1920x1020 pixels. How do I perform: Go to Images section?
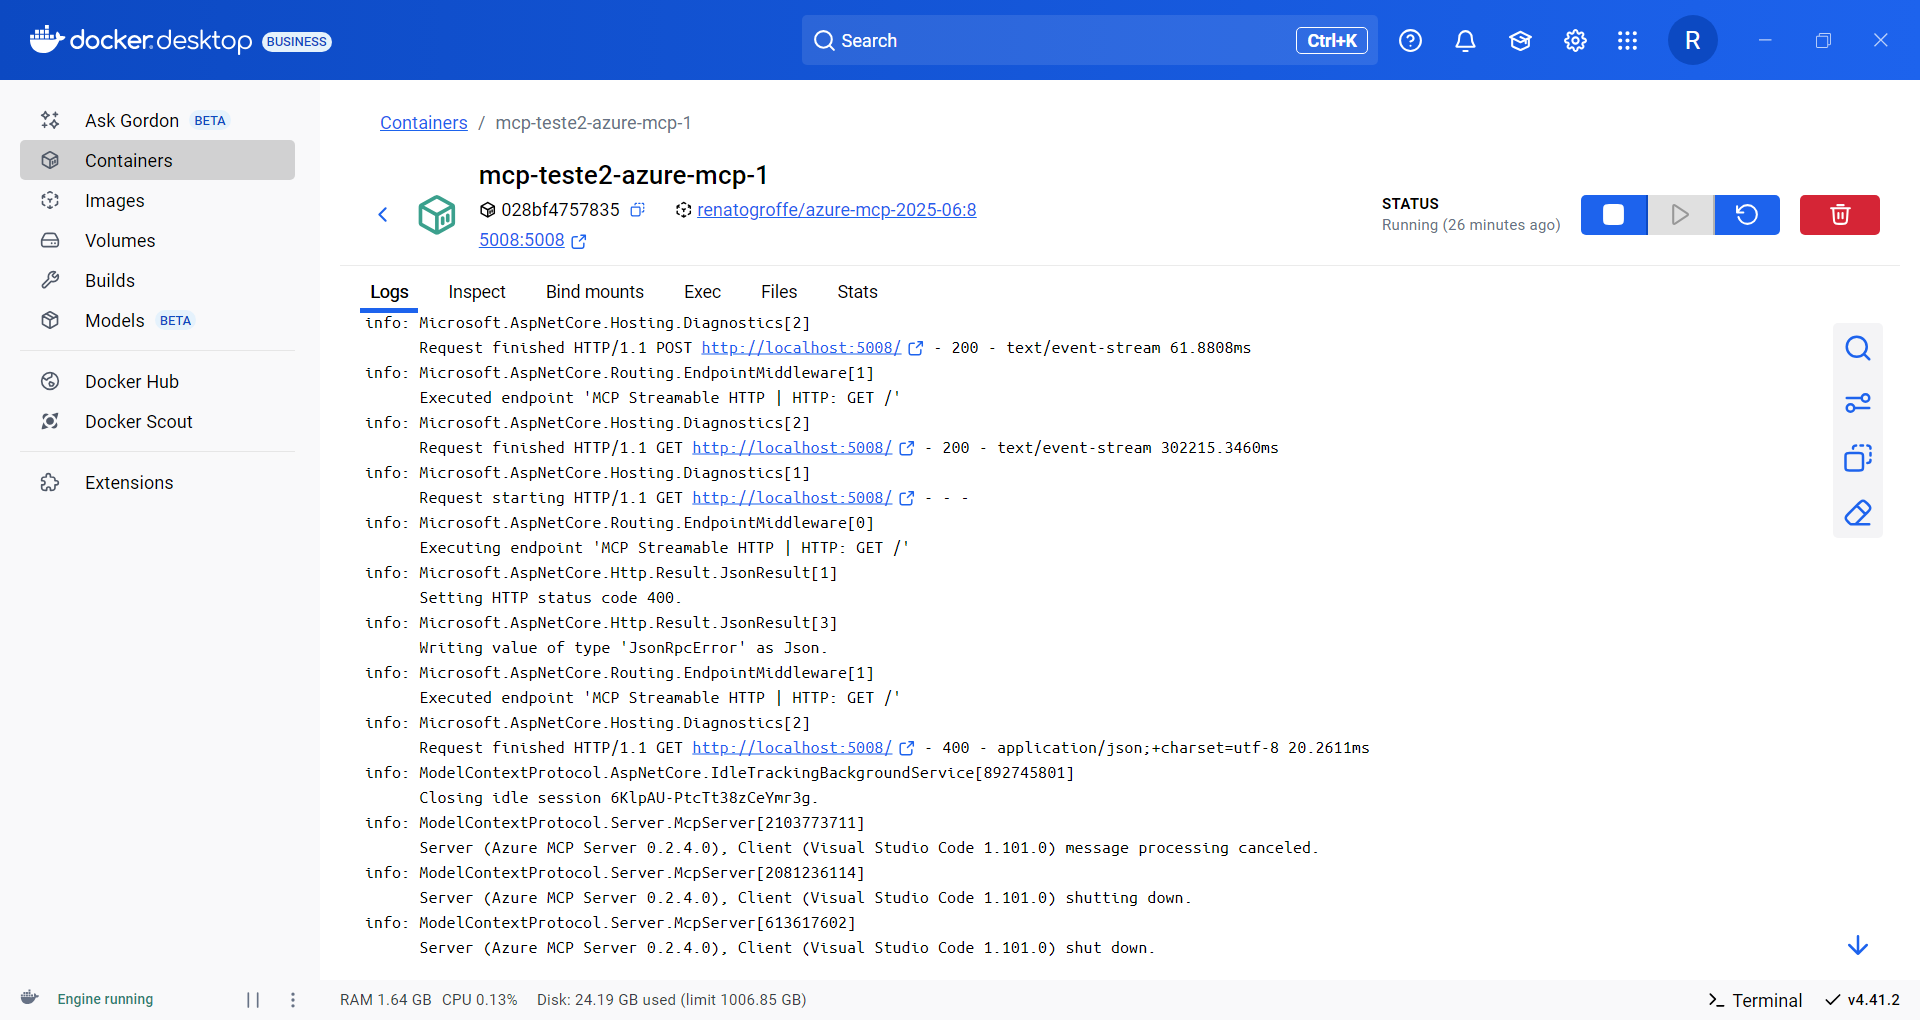[x=157, y=200]
